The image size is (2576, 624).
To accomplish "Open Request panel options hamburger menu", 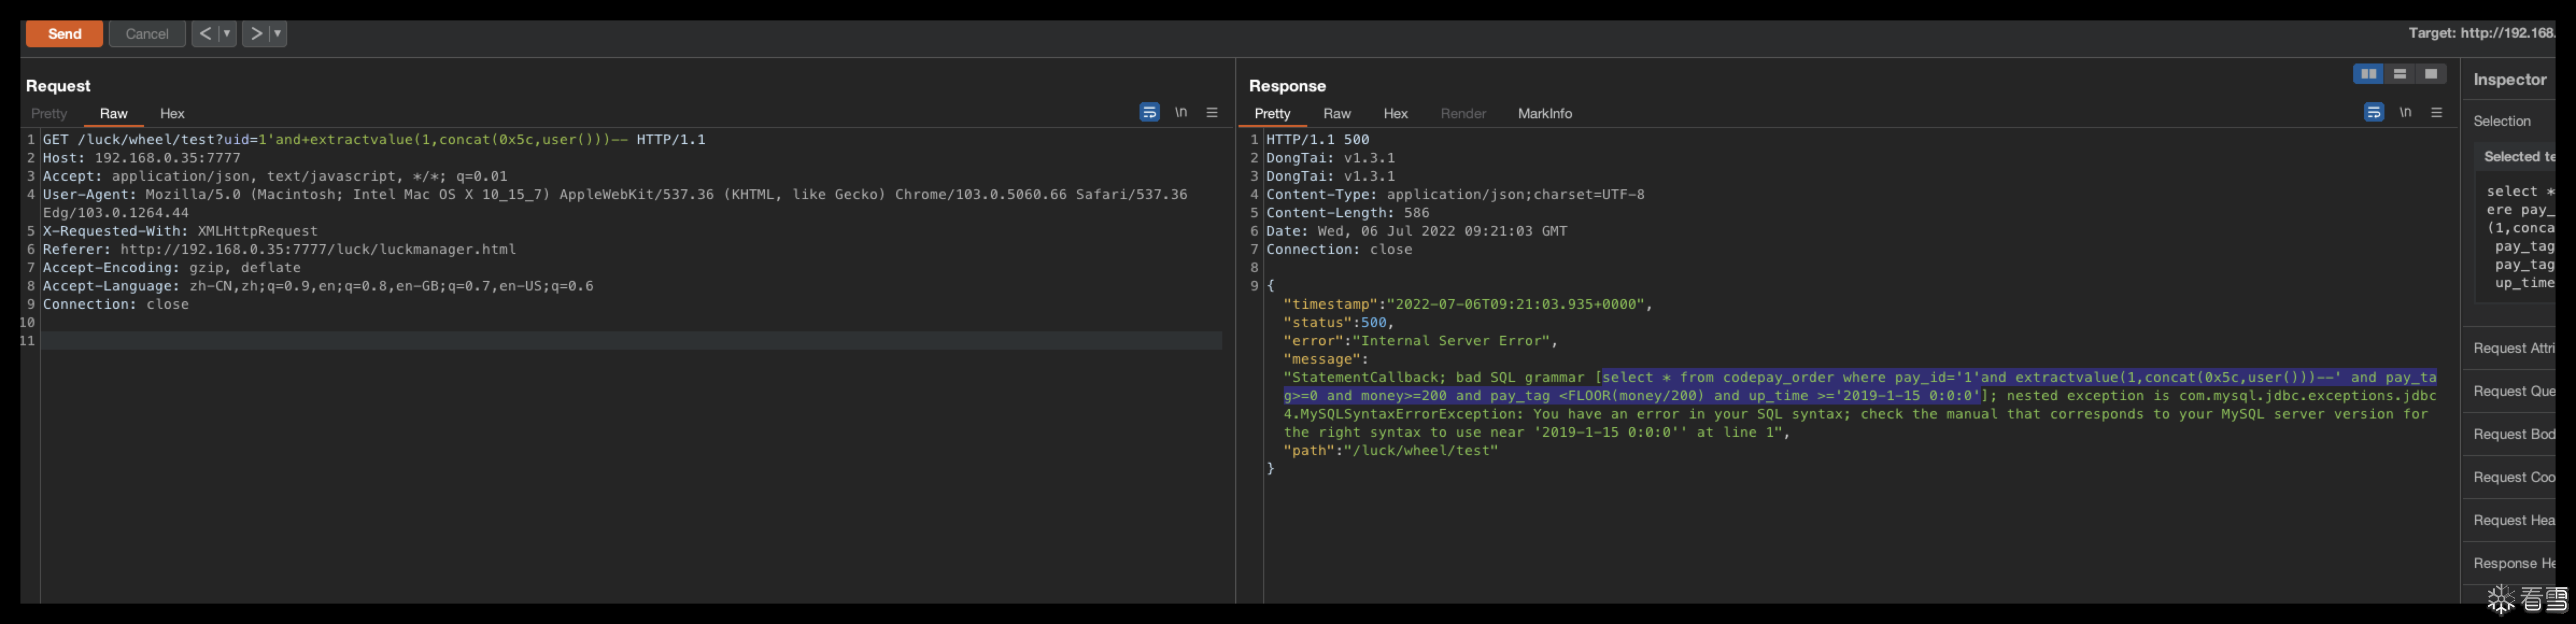I will [x=1212, y=112].
